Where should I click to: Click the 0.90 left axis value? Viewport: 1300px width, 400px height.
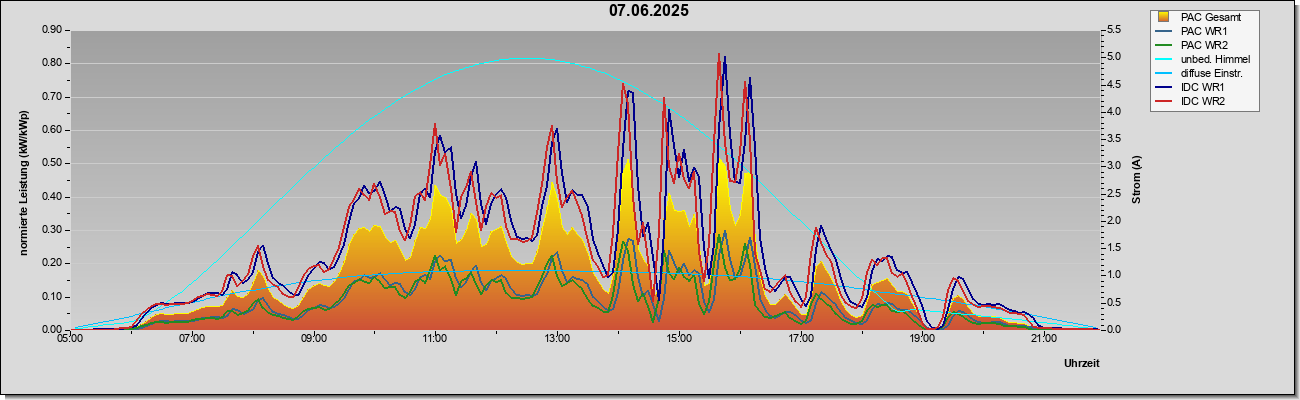53,30
